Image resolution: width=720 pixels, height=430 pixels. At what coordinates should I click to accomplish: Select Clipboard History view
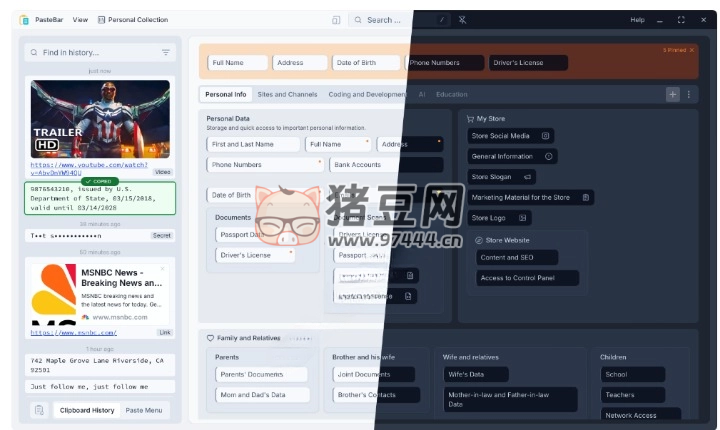point(85,410)
